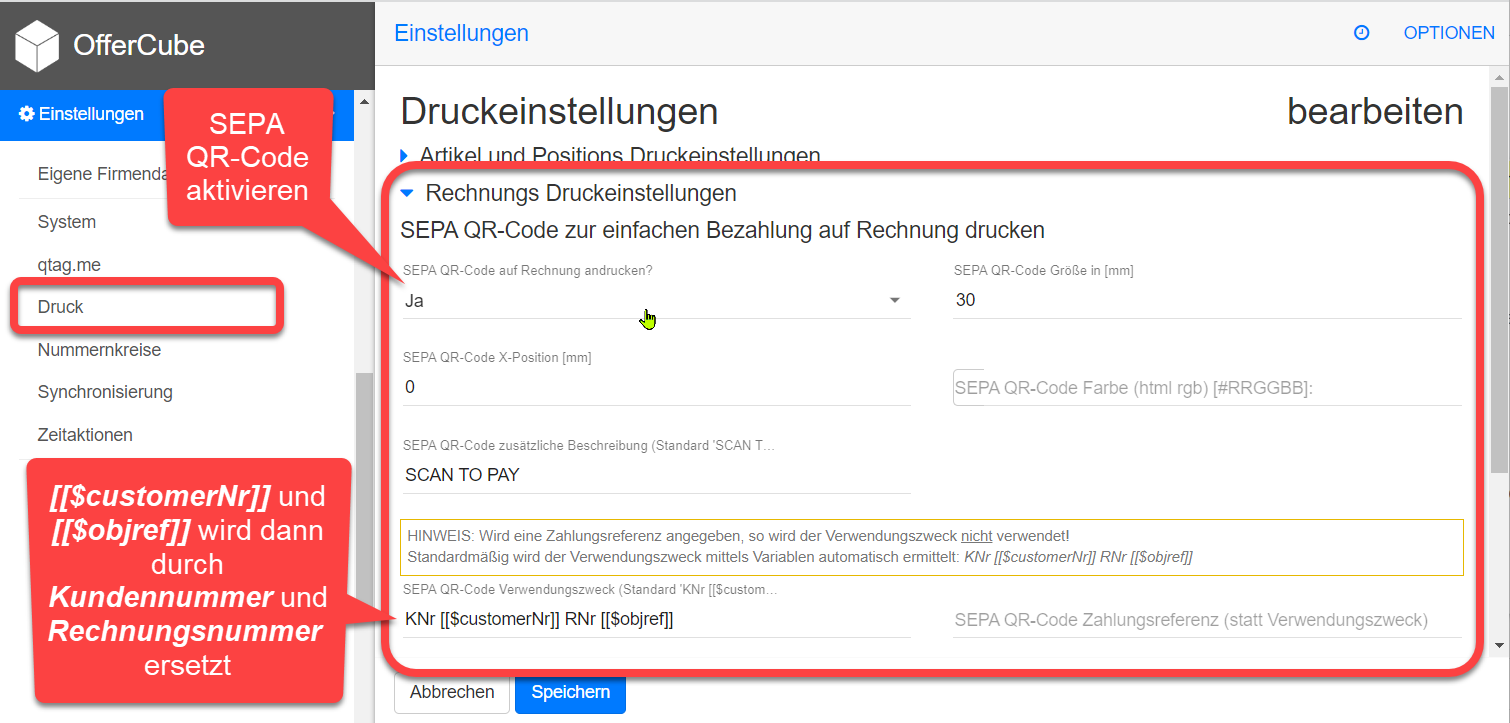Select Nummernkreise in the sidebar
Screen dimensions: 1510x723
click(x=99, y=350)
